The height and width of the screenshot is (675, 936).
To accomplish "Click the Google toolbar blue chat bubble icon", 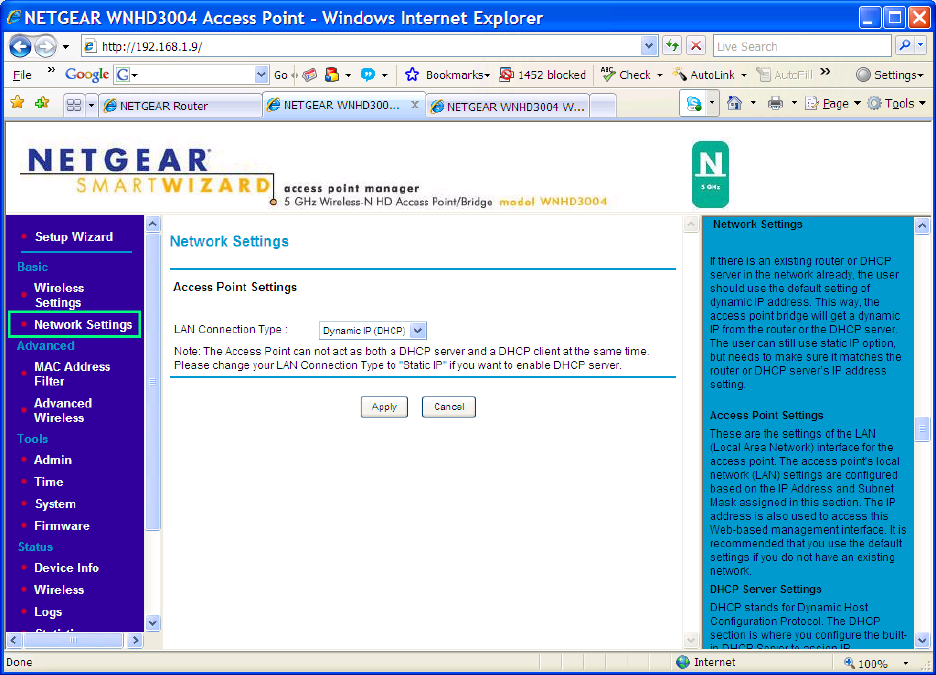I will pyautogui.click(x=368, y=75).
